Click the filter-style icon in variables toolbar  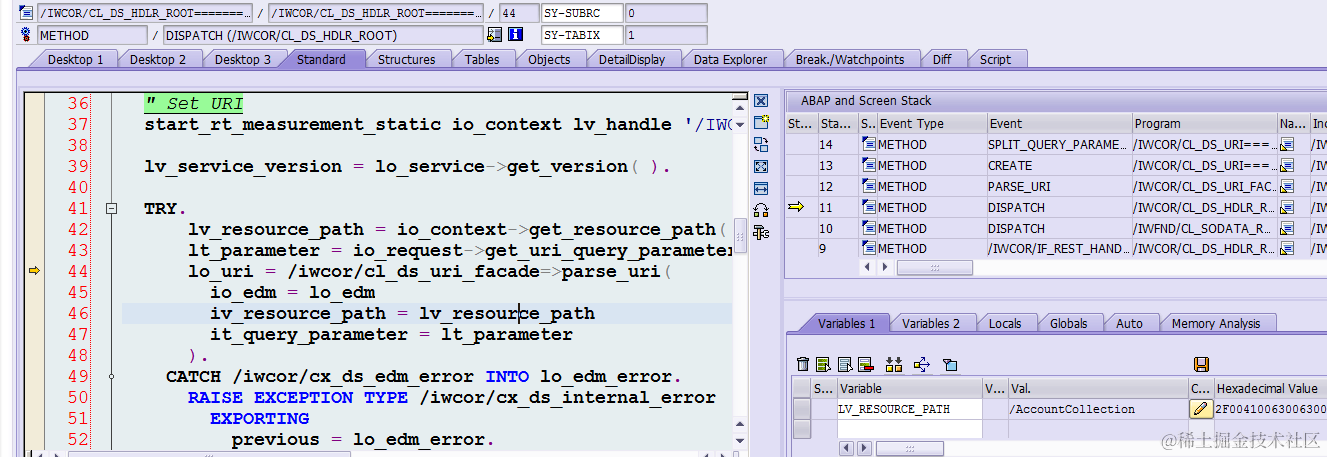point(950,364)
